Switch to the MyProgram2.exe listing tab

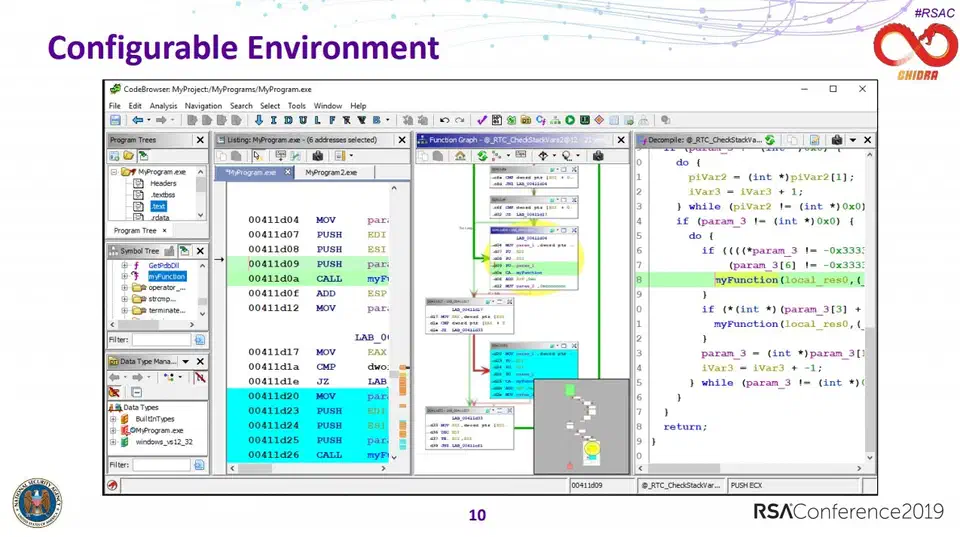331,173
